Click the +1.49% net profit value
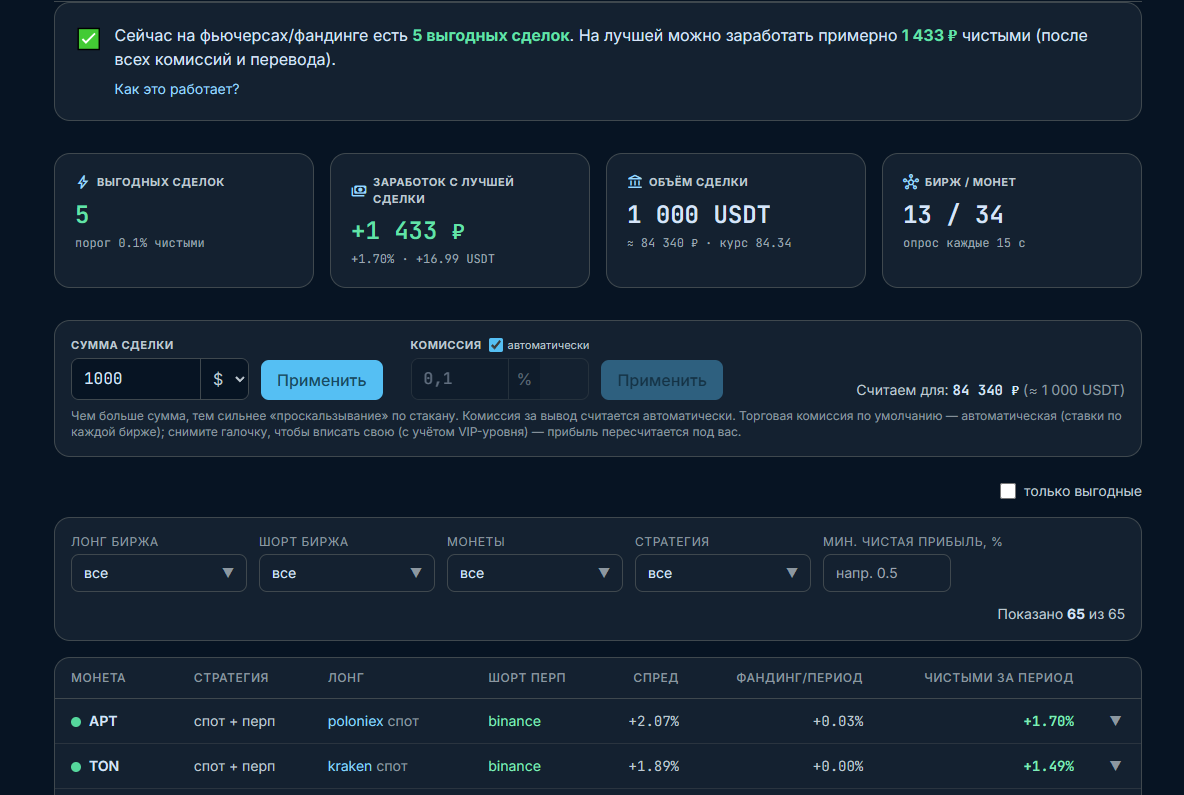Image resolution: width=1184 pixels, height=795 pixels. coord(1049,767)
